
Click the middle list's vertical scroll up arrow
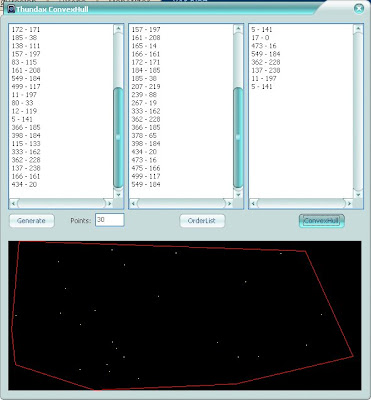[238, 29]
